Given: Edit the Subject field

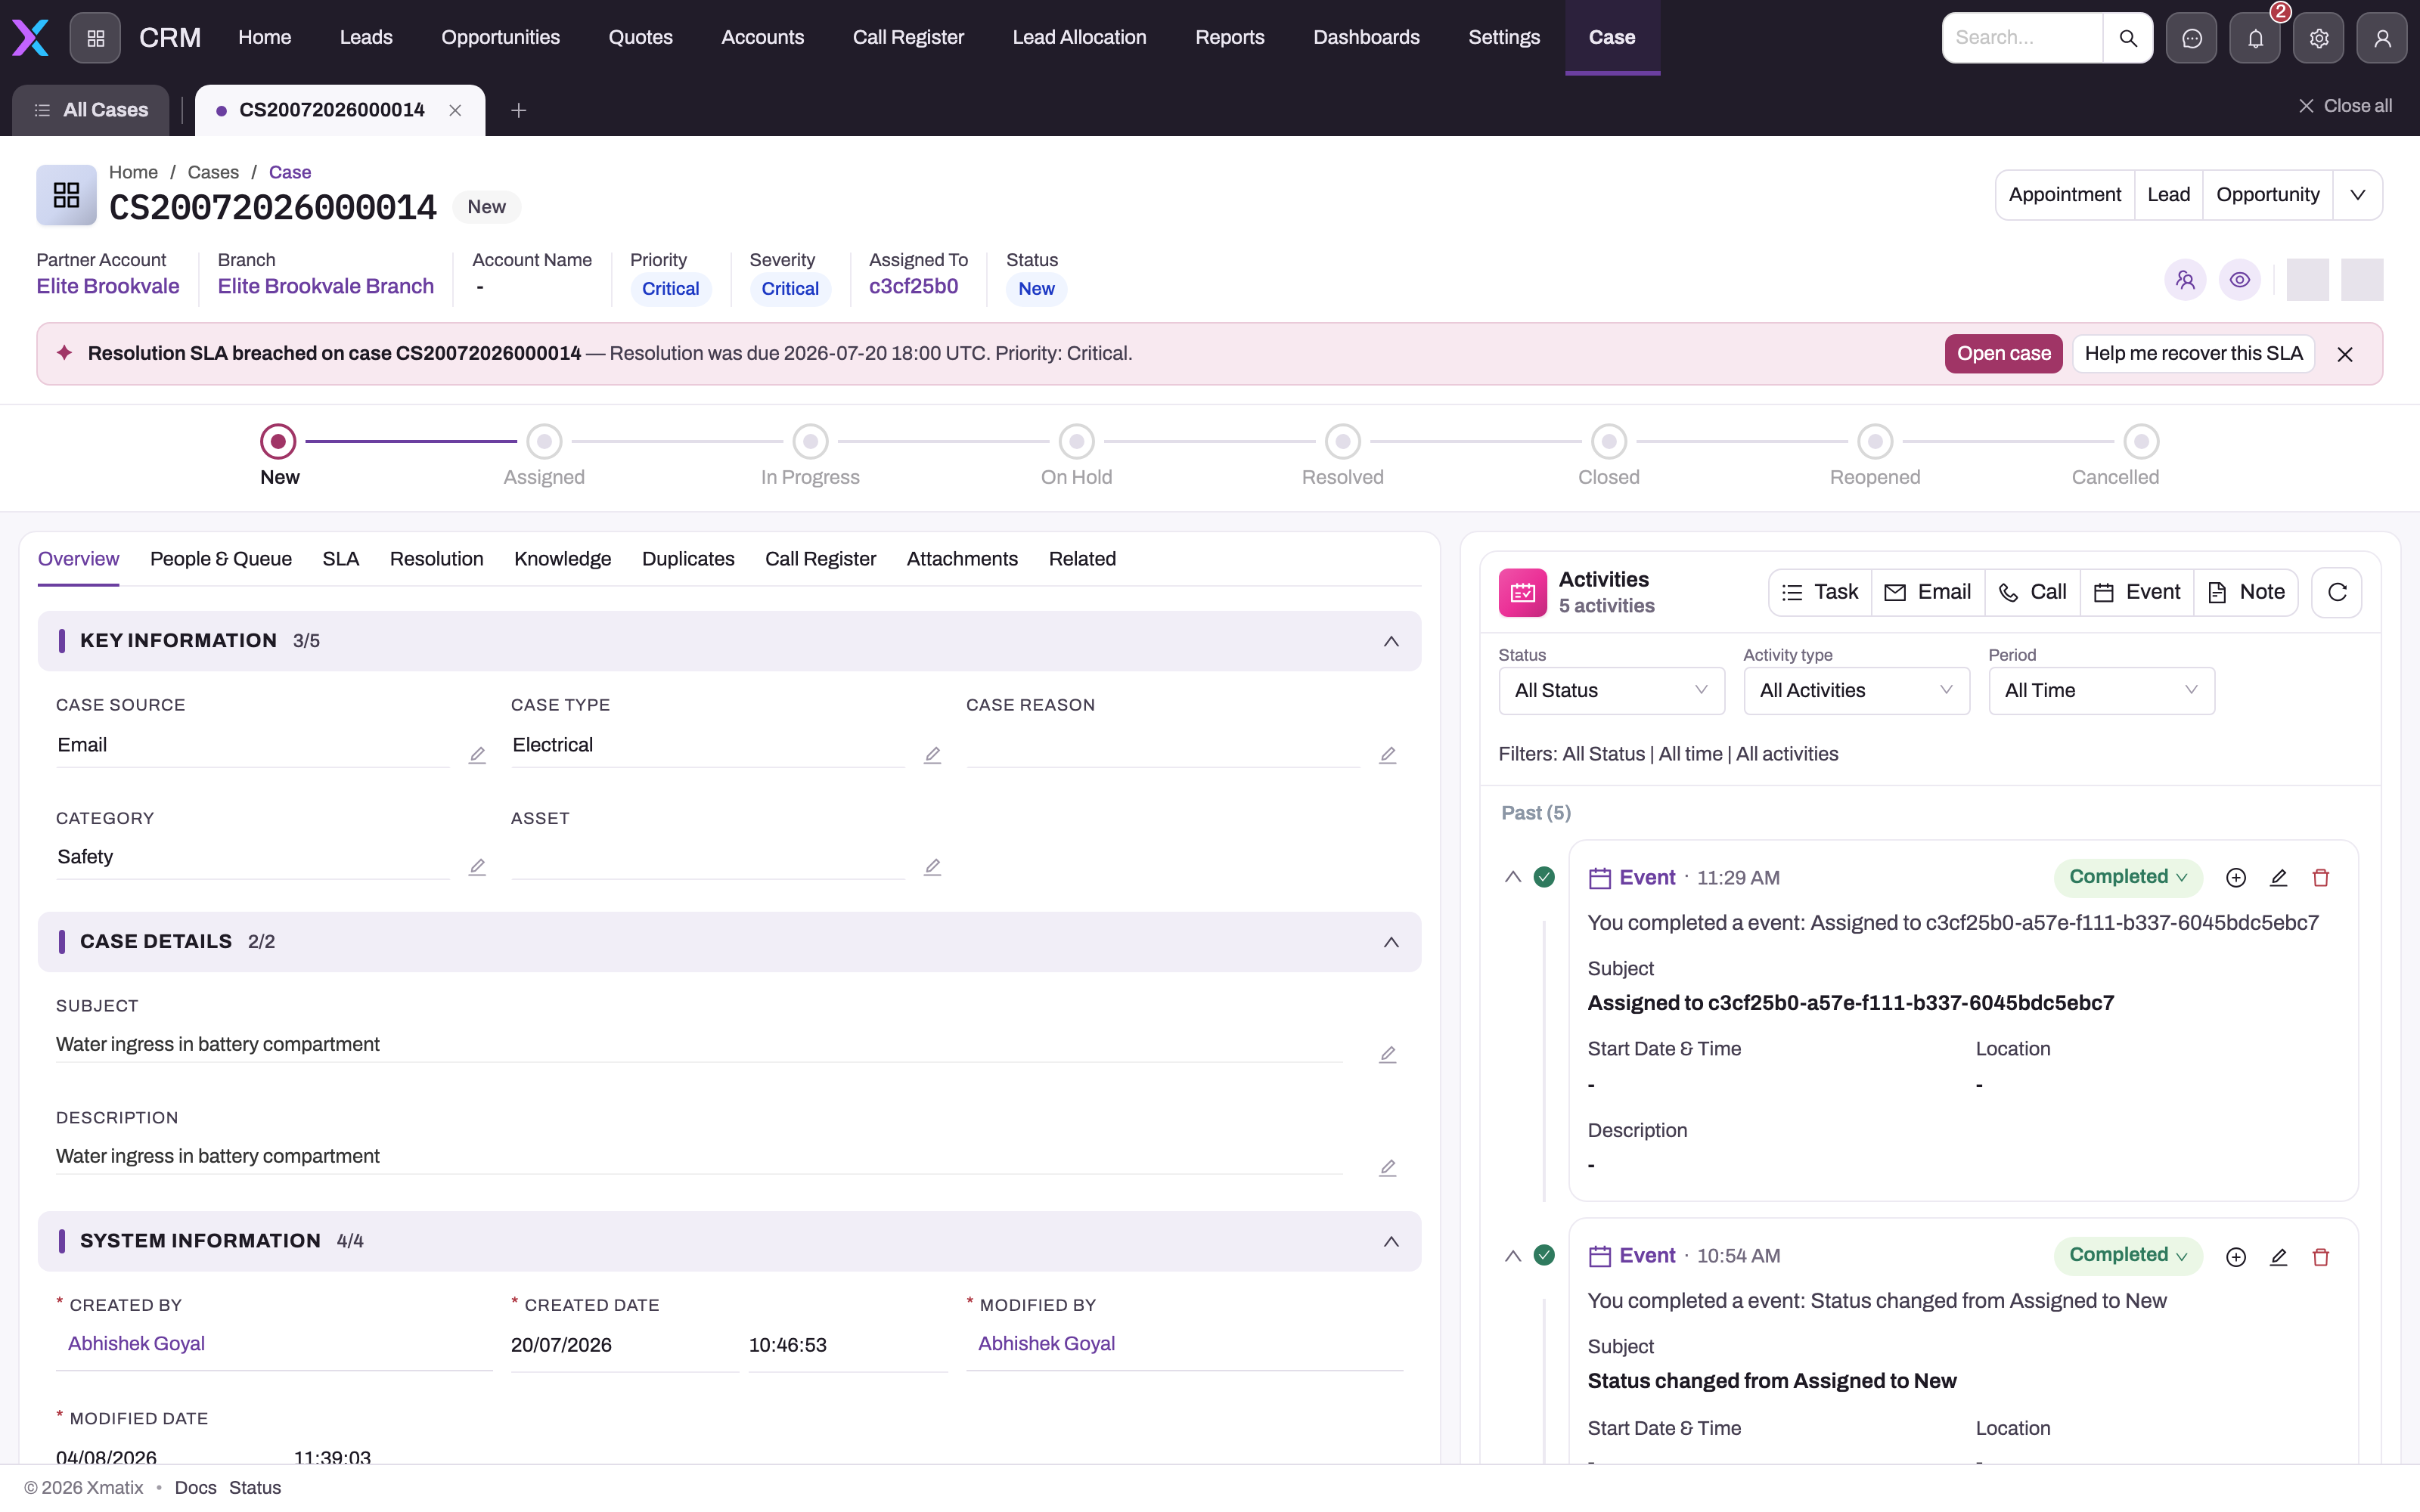Looking at the screenshot, I should [x=1387, y=1055].
